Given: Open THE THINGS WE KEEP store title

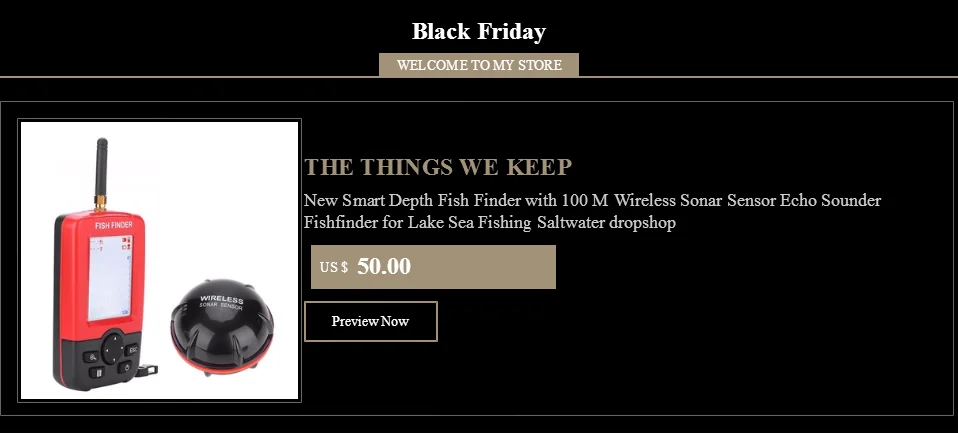Looking at the screenshot, I should coord(438,167).
